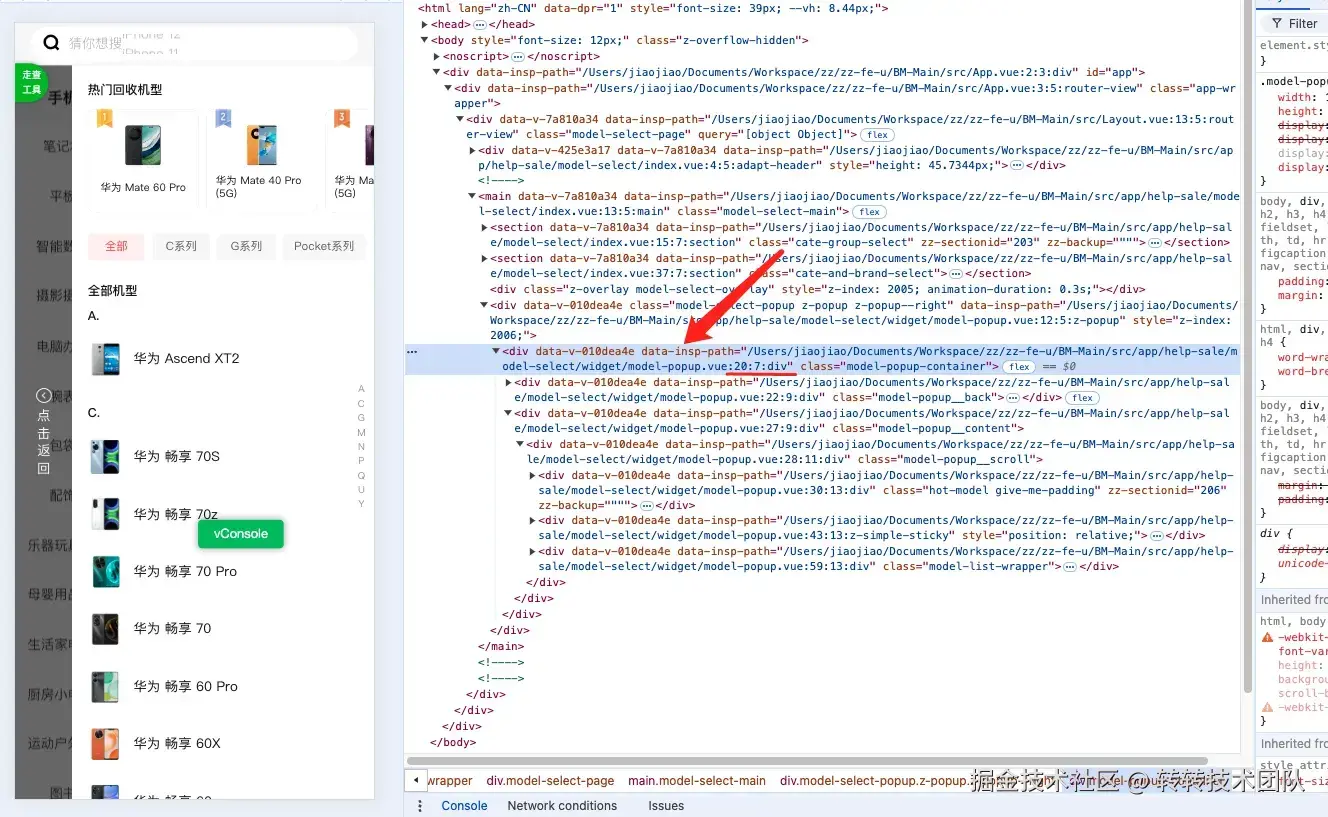Click the 华为 畅享 60X phone thumbnail

tap(105, 744)
